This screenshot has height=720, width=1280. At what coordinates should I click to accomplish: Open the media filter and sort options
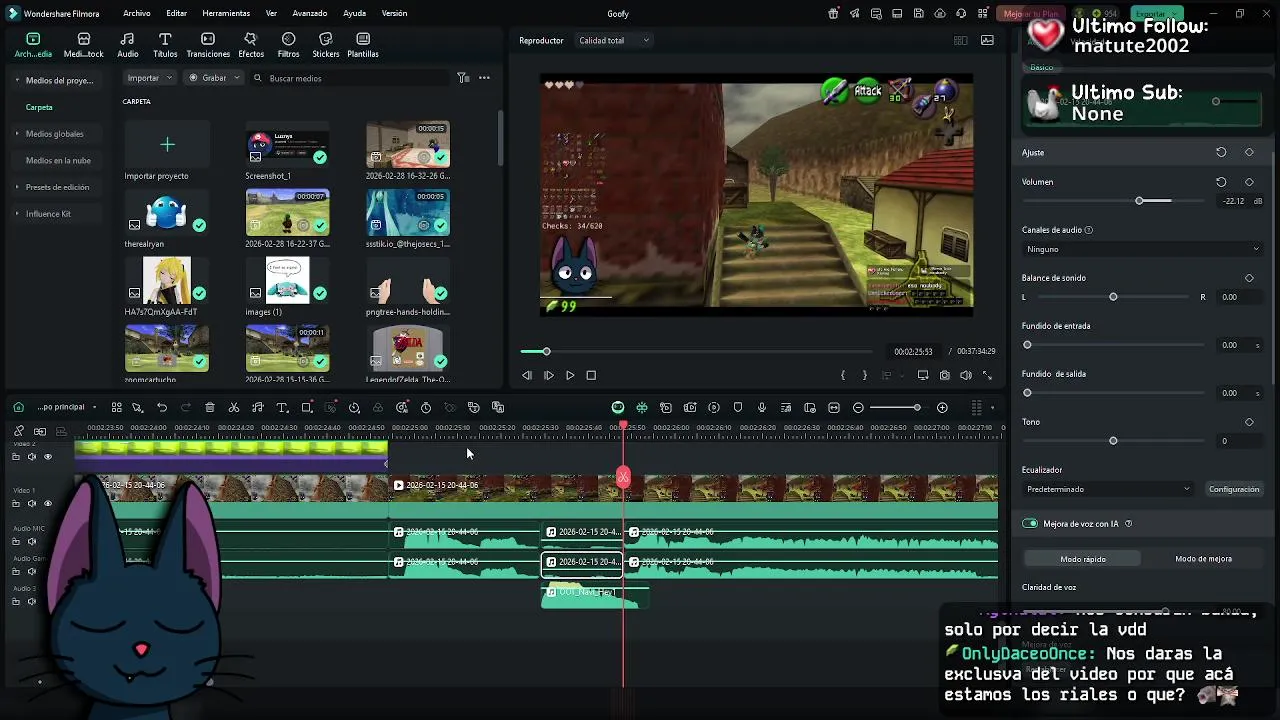point(463,78)
